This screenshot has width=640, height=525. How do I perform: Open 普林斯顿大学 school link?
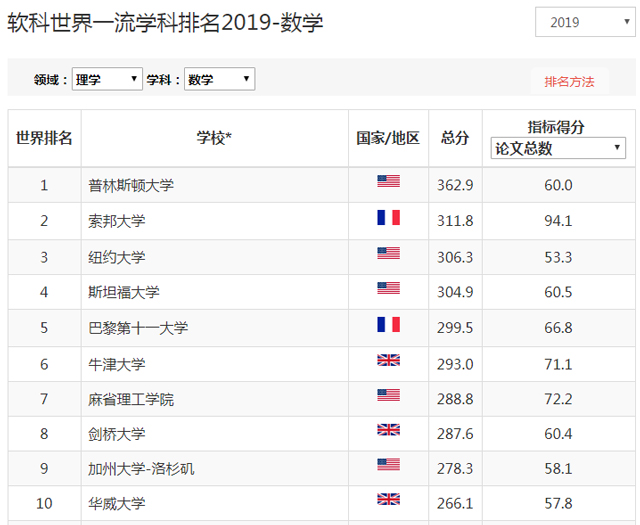[131, 185]
